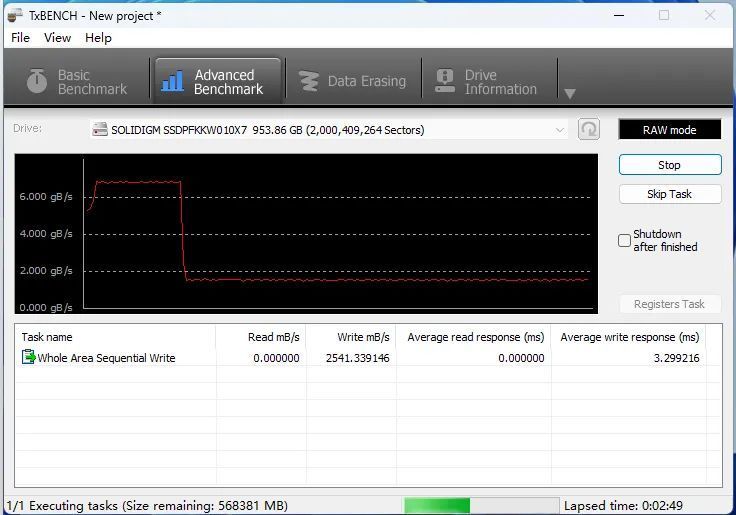This screenshot has width=736, height=515.
Task: Click the Registers Task button
Action: [x=669, y=304]
